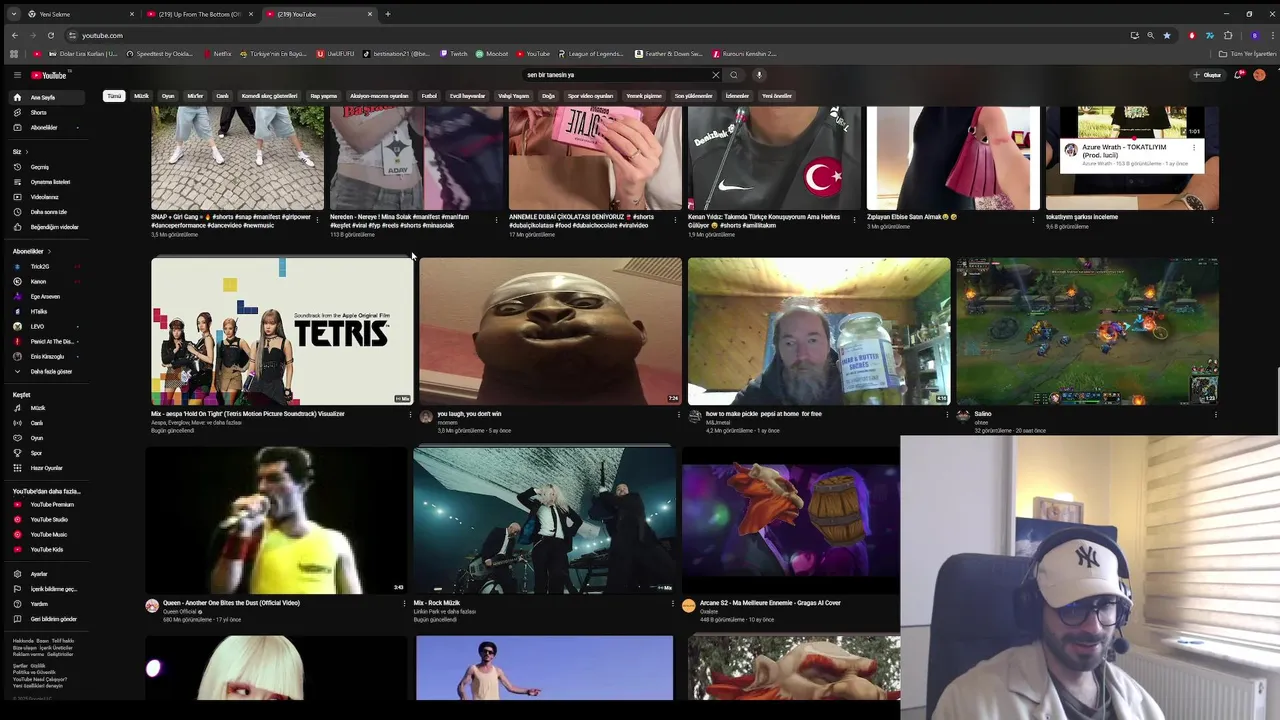Switch to the 'Up From The Bottom' tab
This screenshot has height=720, width=1280.
tap(198, 14)
